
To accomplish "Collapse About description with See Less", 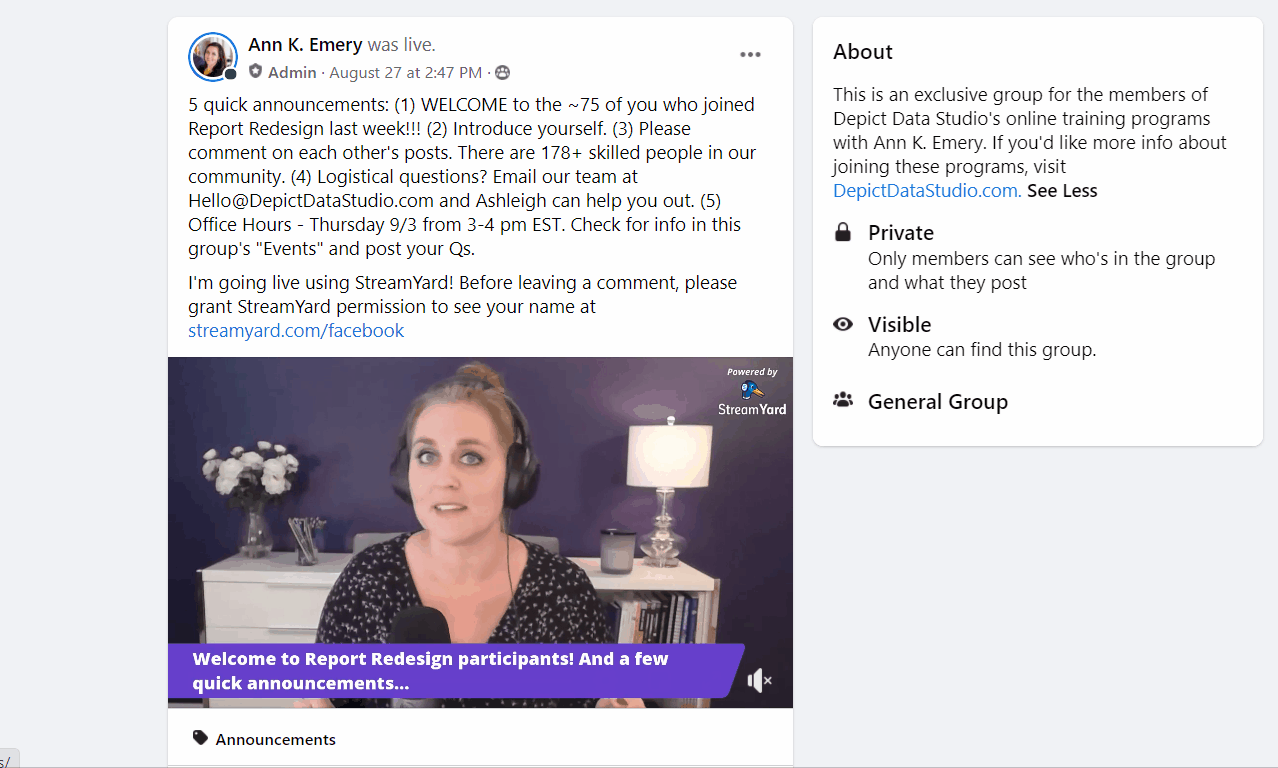I will click(x=1062, y=190).
